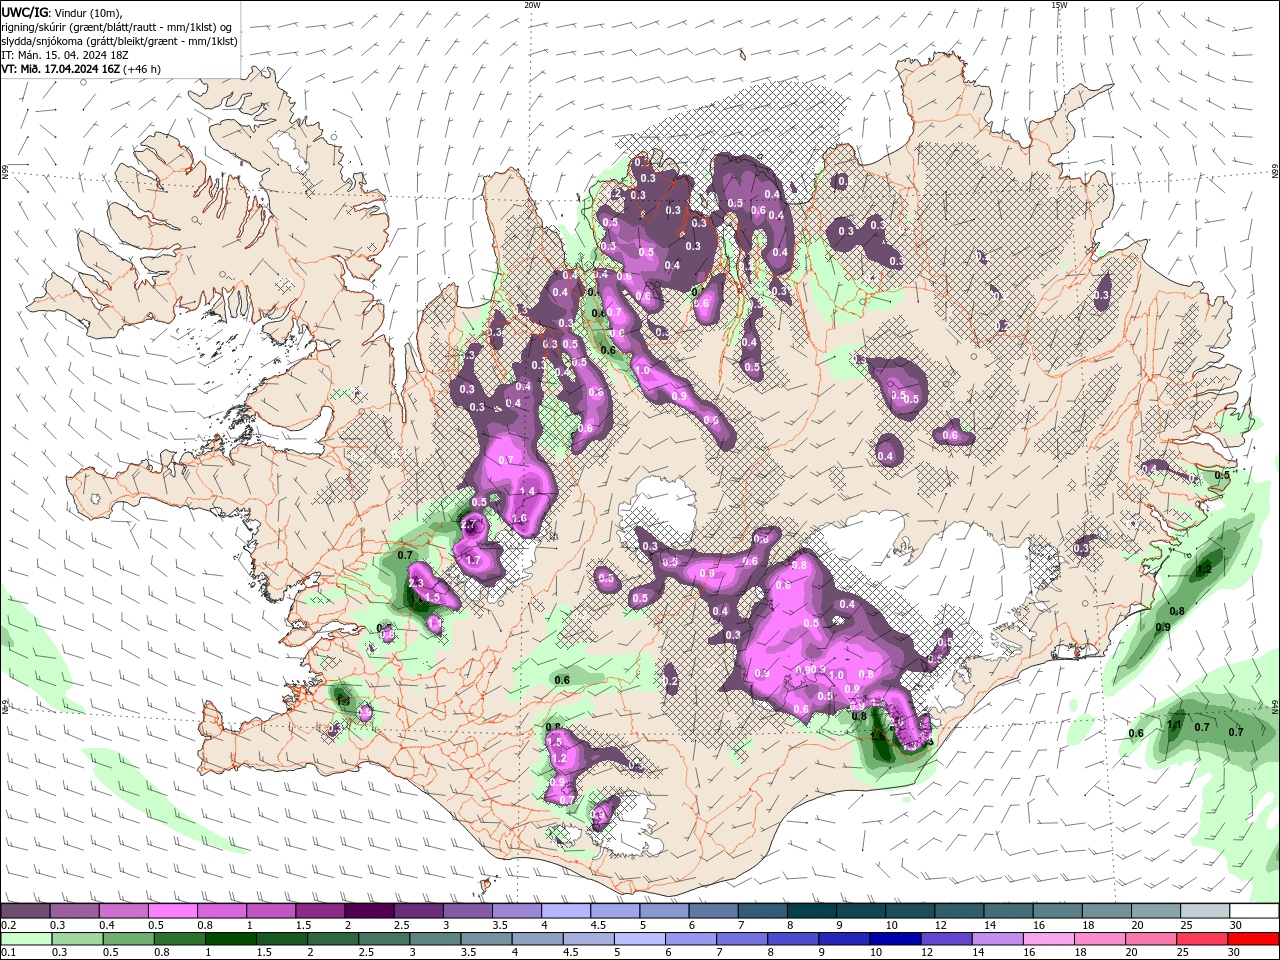Pick the deep blue 10 swatch in bottom legend row
Image resolution: width=1280 pixels, height=960 pixels.
(x=895, y=939)
